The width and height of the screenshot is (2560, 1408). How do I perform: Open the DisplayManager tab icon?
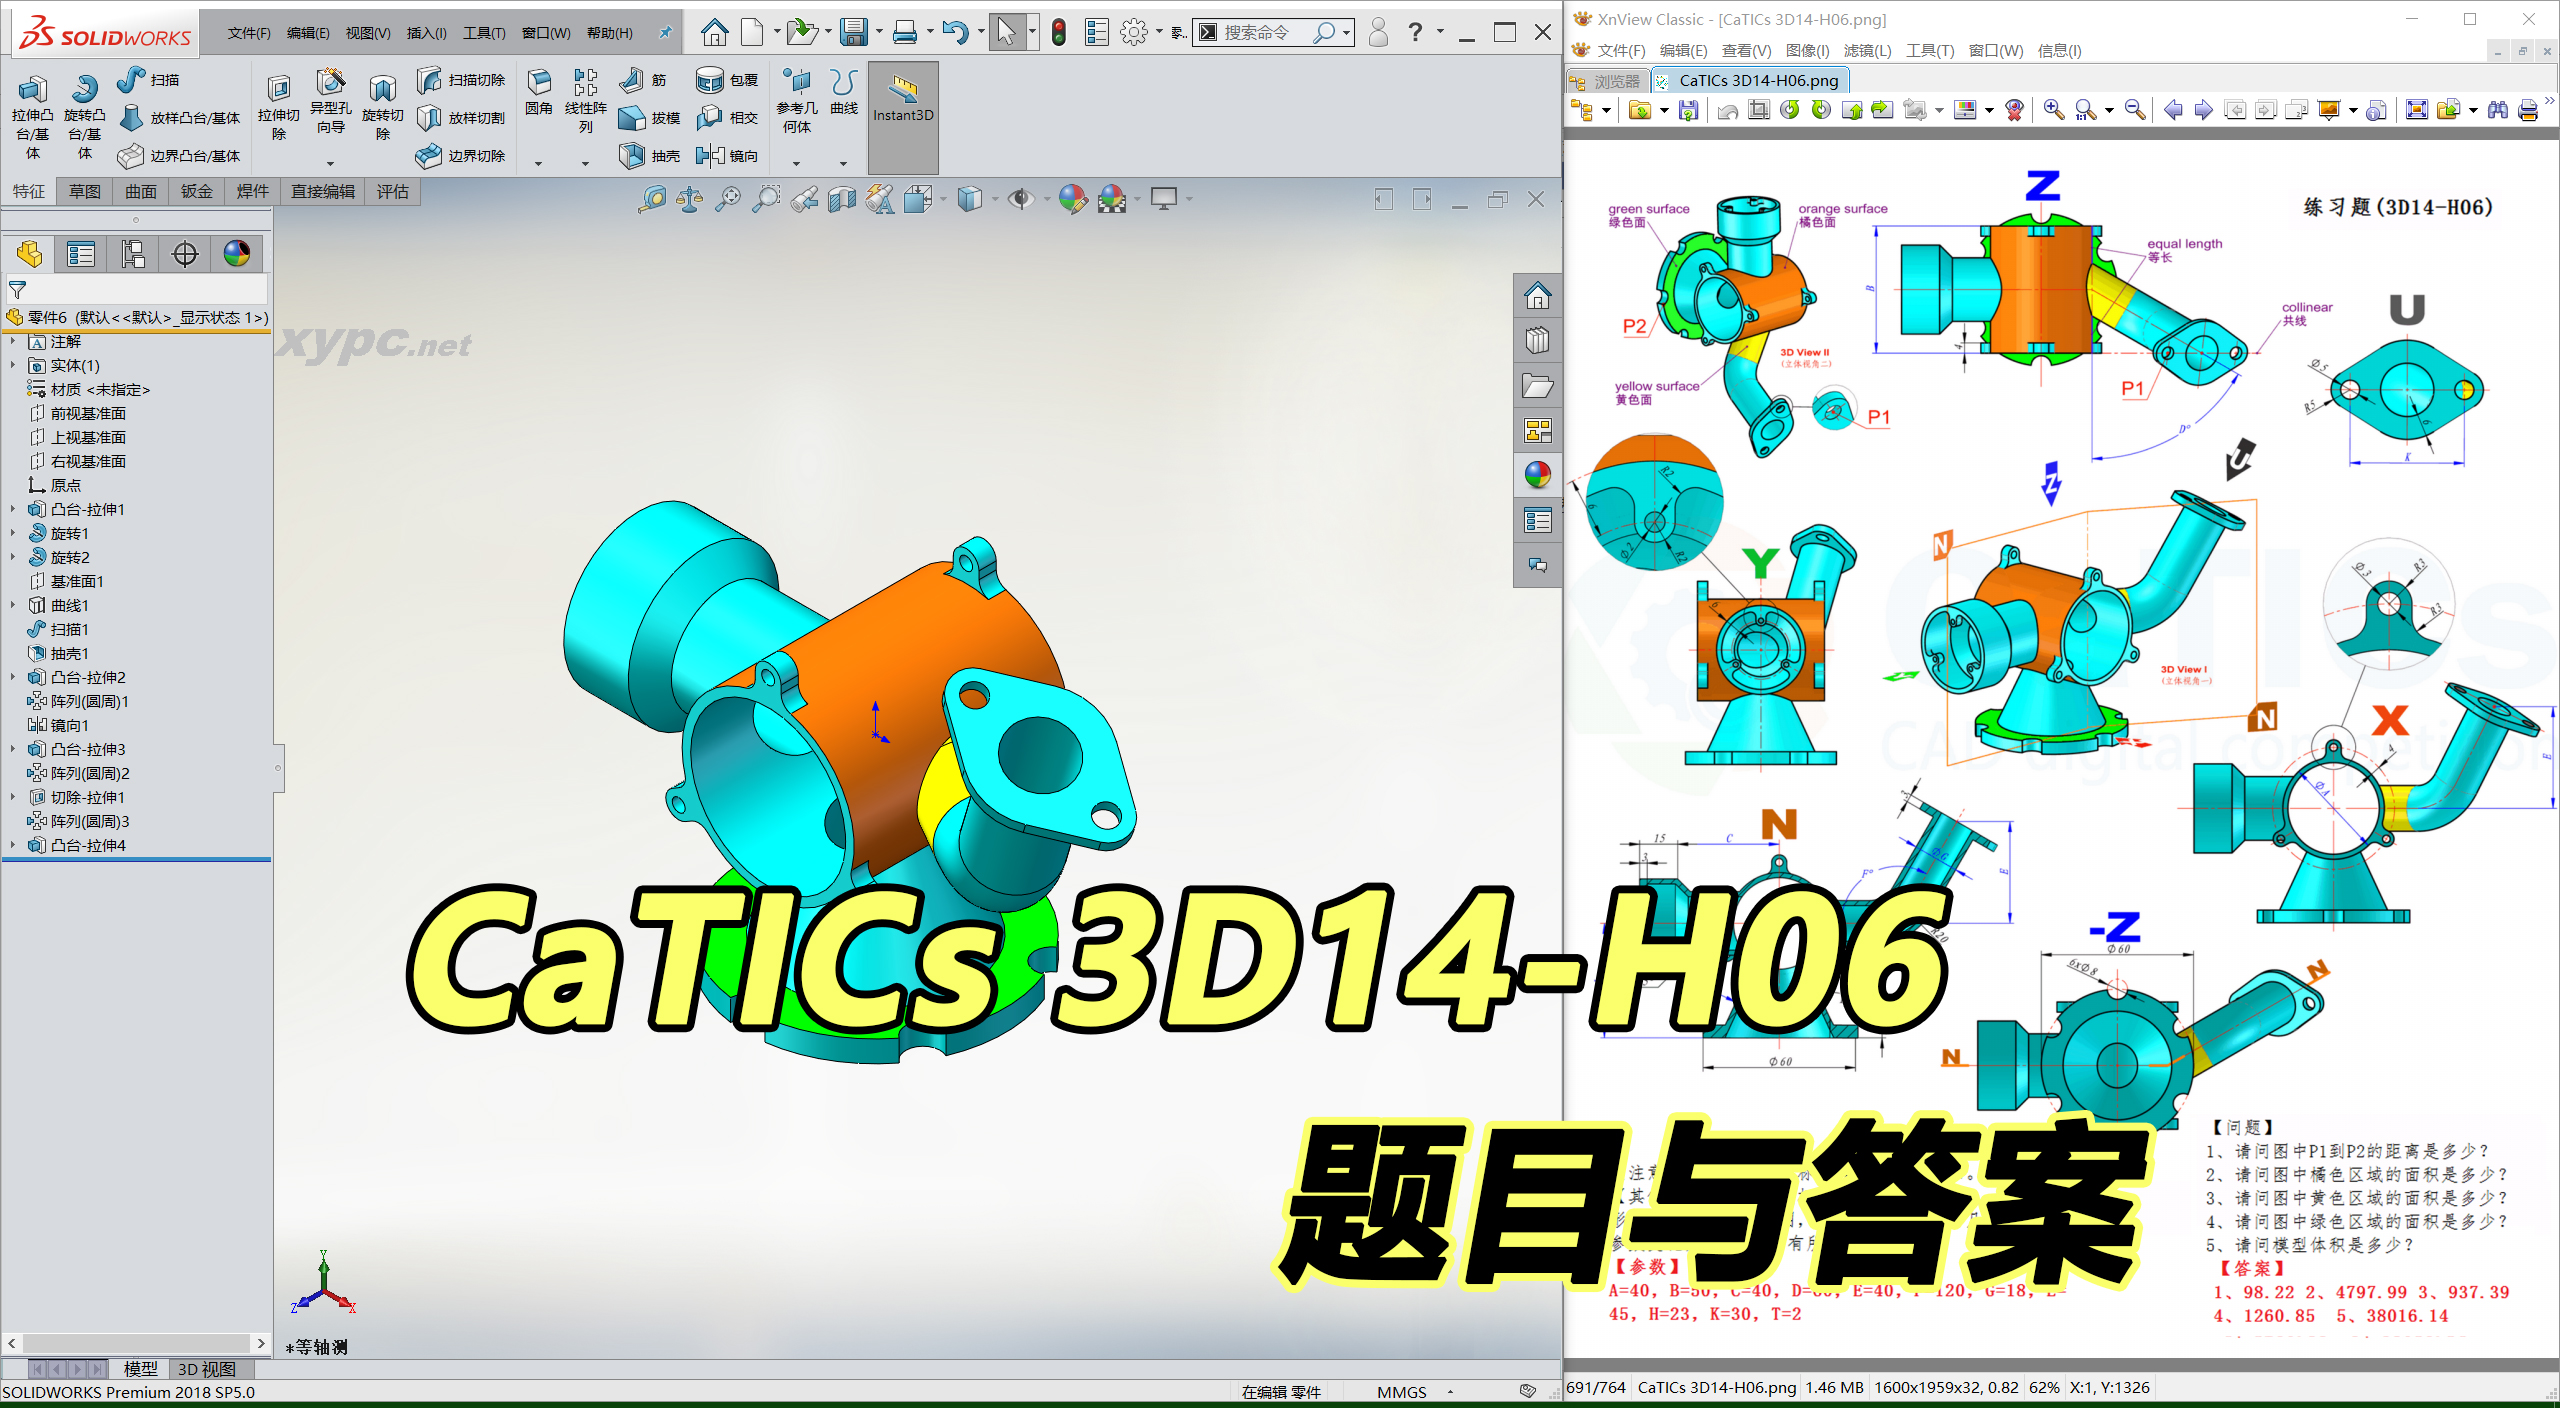237,255
